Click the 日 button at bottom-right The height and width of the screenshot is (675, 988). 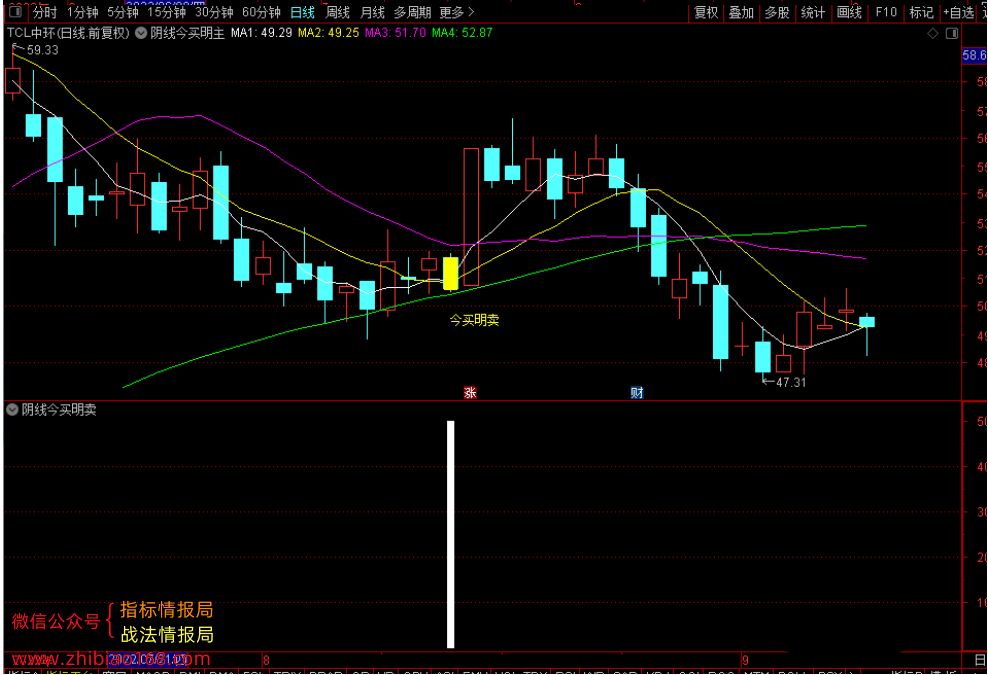[x=980, y=661]
